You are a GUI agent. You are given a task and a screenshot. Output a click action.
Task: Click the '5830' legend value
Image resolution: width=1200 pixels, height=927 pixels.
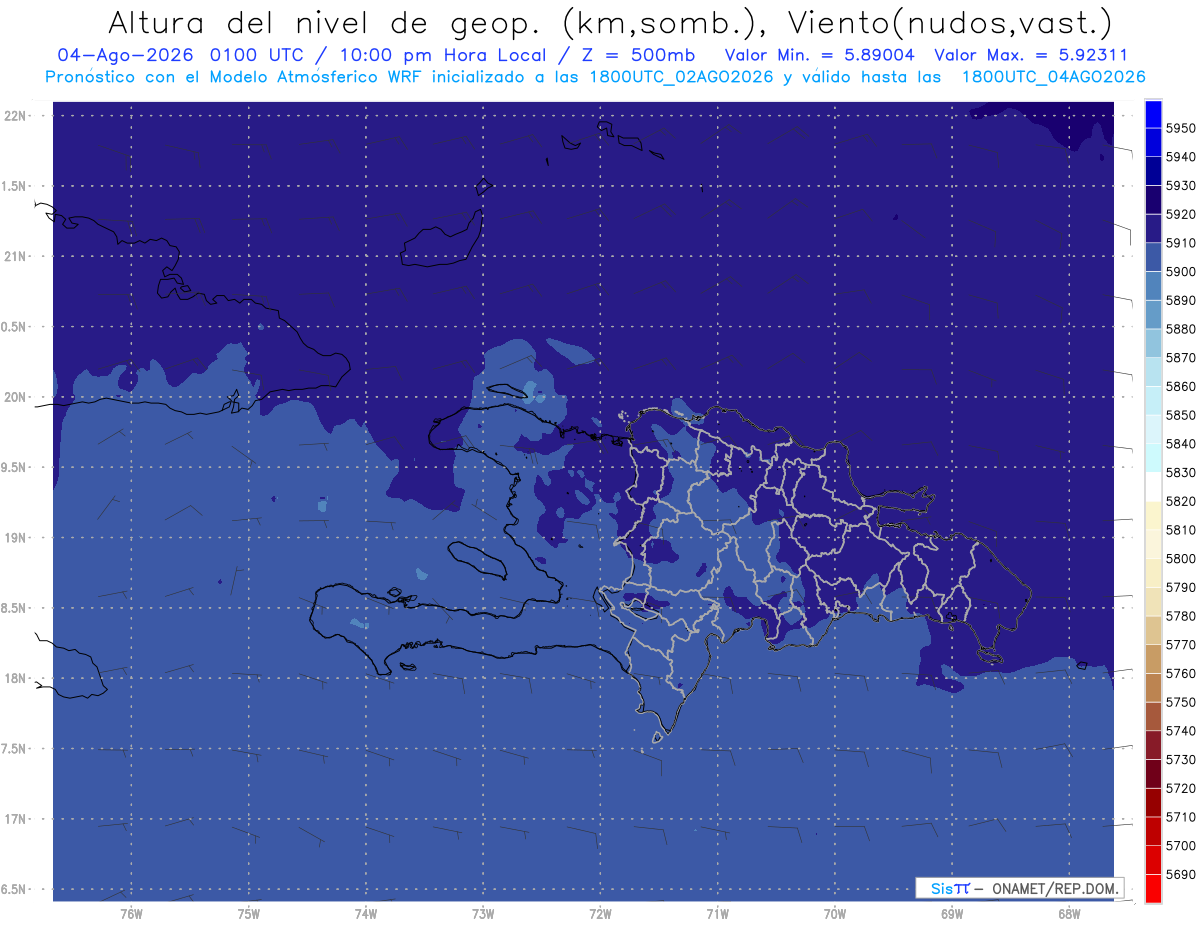[1180, 472]
